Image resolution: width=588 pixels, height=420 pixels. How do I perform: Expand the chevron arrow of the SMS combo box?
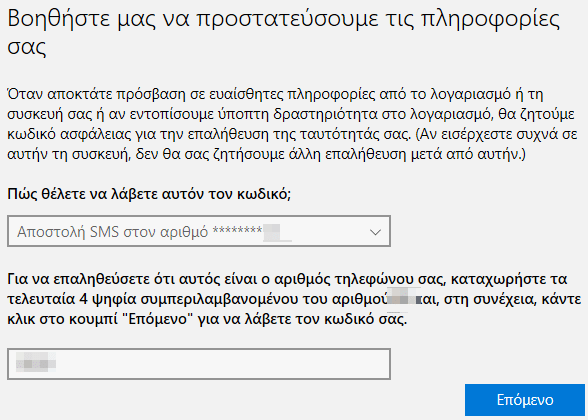pyautogui.click(x=375, y=232)
